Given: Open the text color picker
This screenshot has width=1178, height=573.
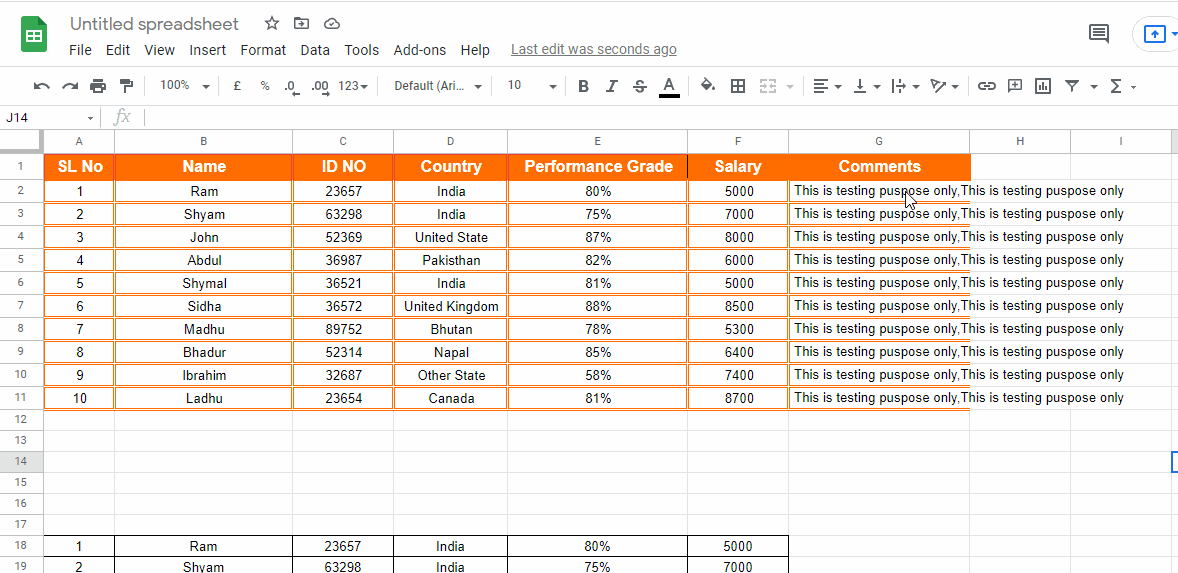Looking at the screenshot, I should click(669, 86).
